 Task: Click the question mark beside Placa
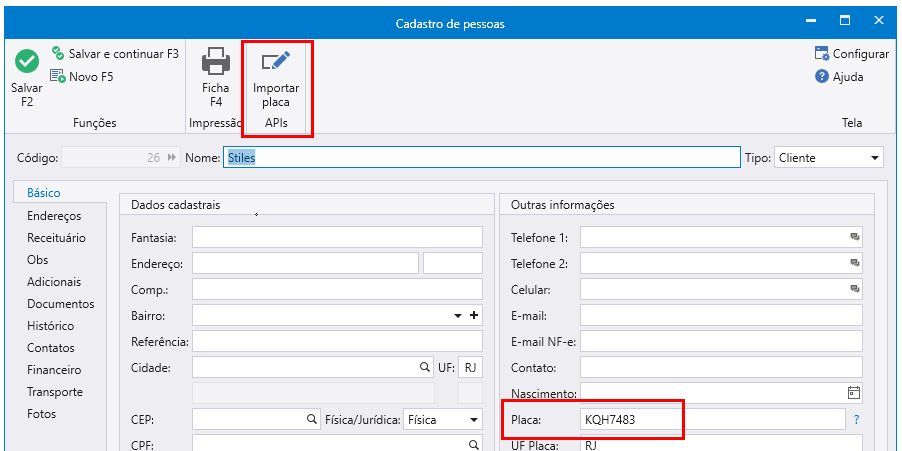click(857, 420)
